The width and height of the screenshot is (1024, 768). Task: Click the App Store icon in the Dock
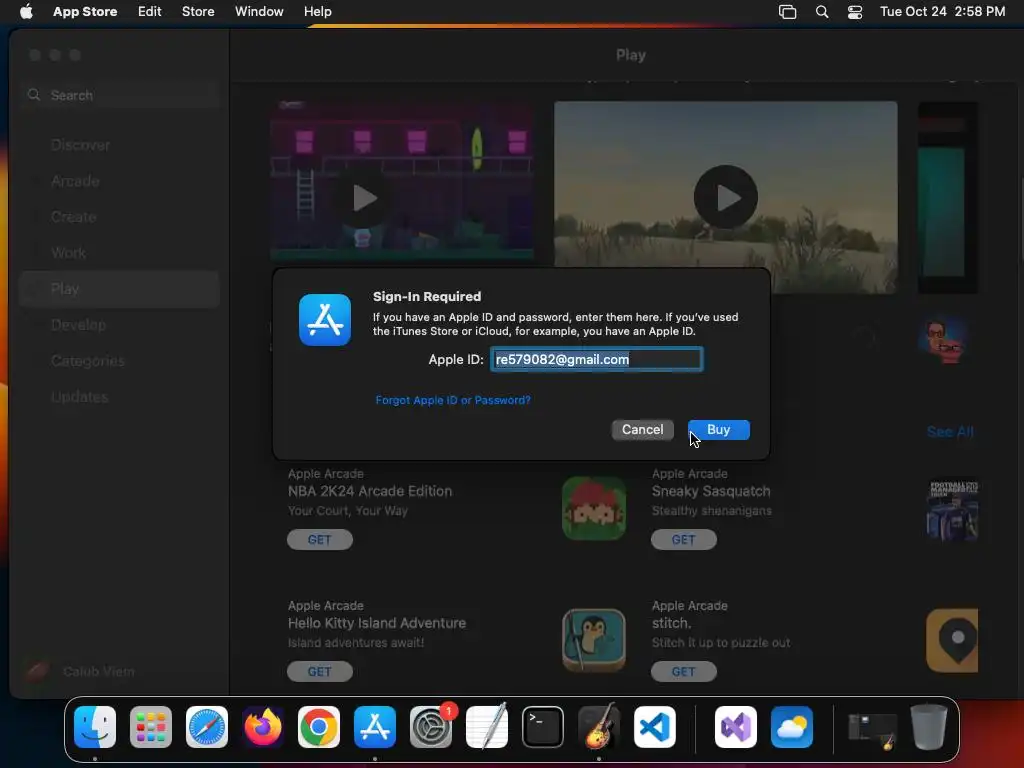[375, 727]
